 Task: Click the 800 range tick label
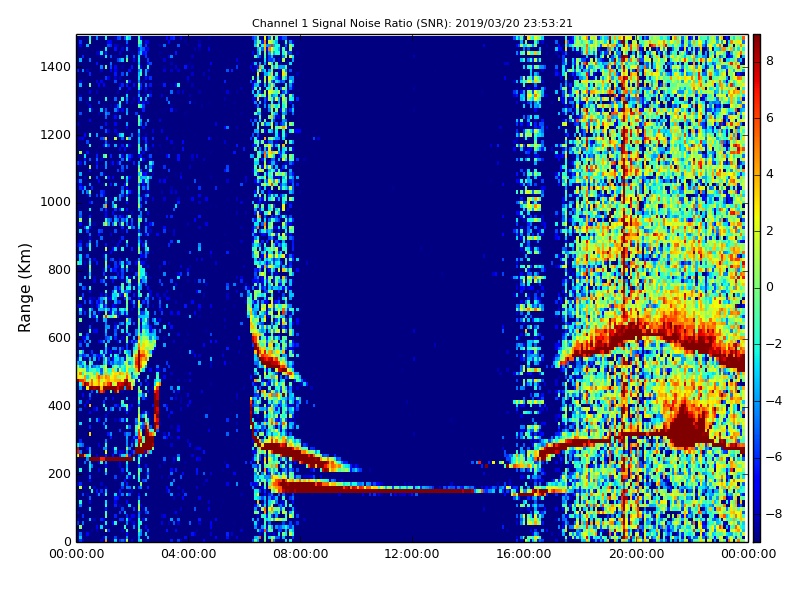click(x=59, y=270)
